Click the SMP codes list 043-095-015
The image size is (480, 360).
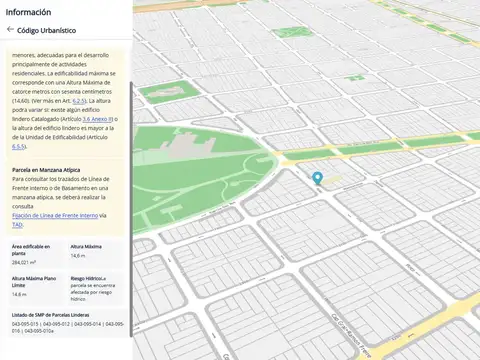(68, 327)
